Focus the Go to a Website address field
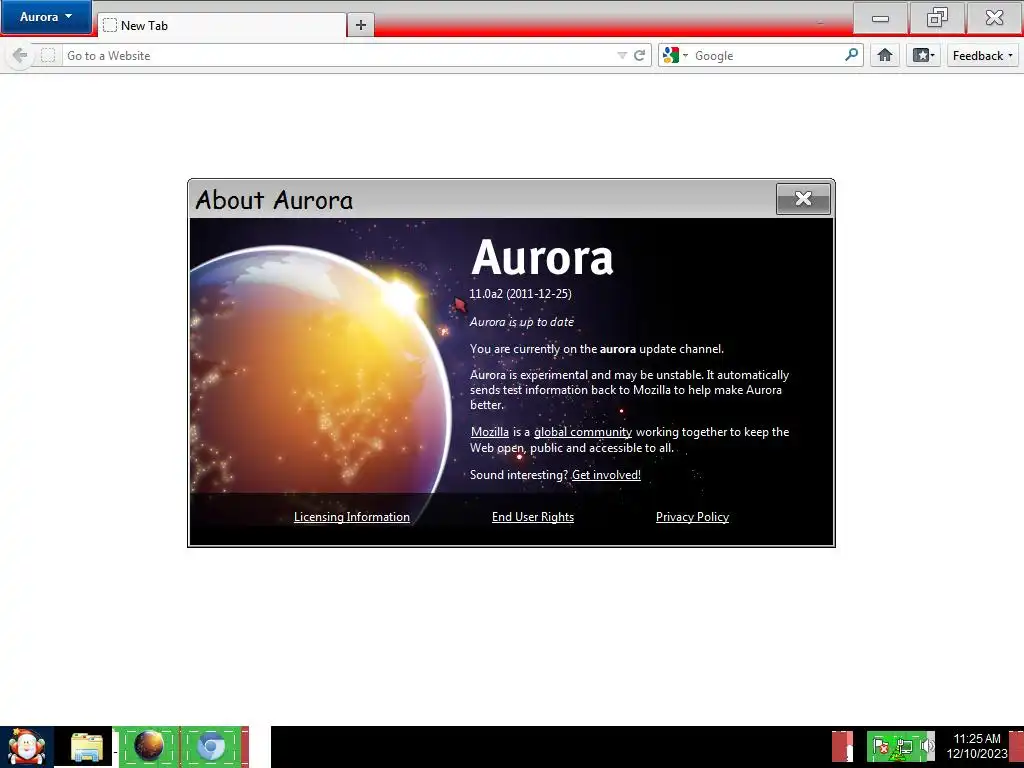The height and width of the screenshot is (768, 1024). click(x=340, y=56)
